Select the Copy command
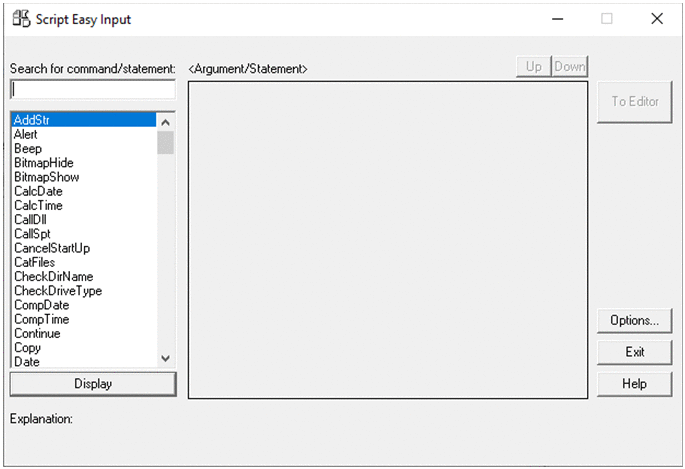 click(83, 348)
